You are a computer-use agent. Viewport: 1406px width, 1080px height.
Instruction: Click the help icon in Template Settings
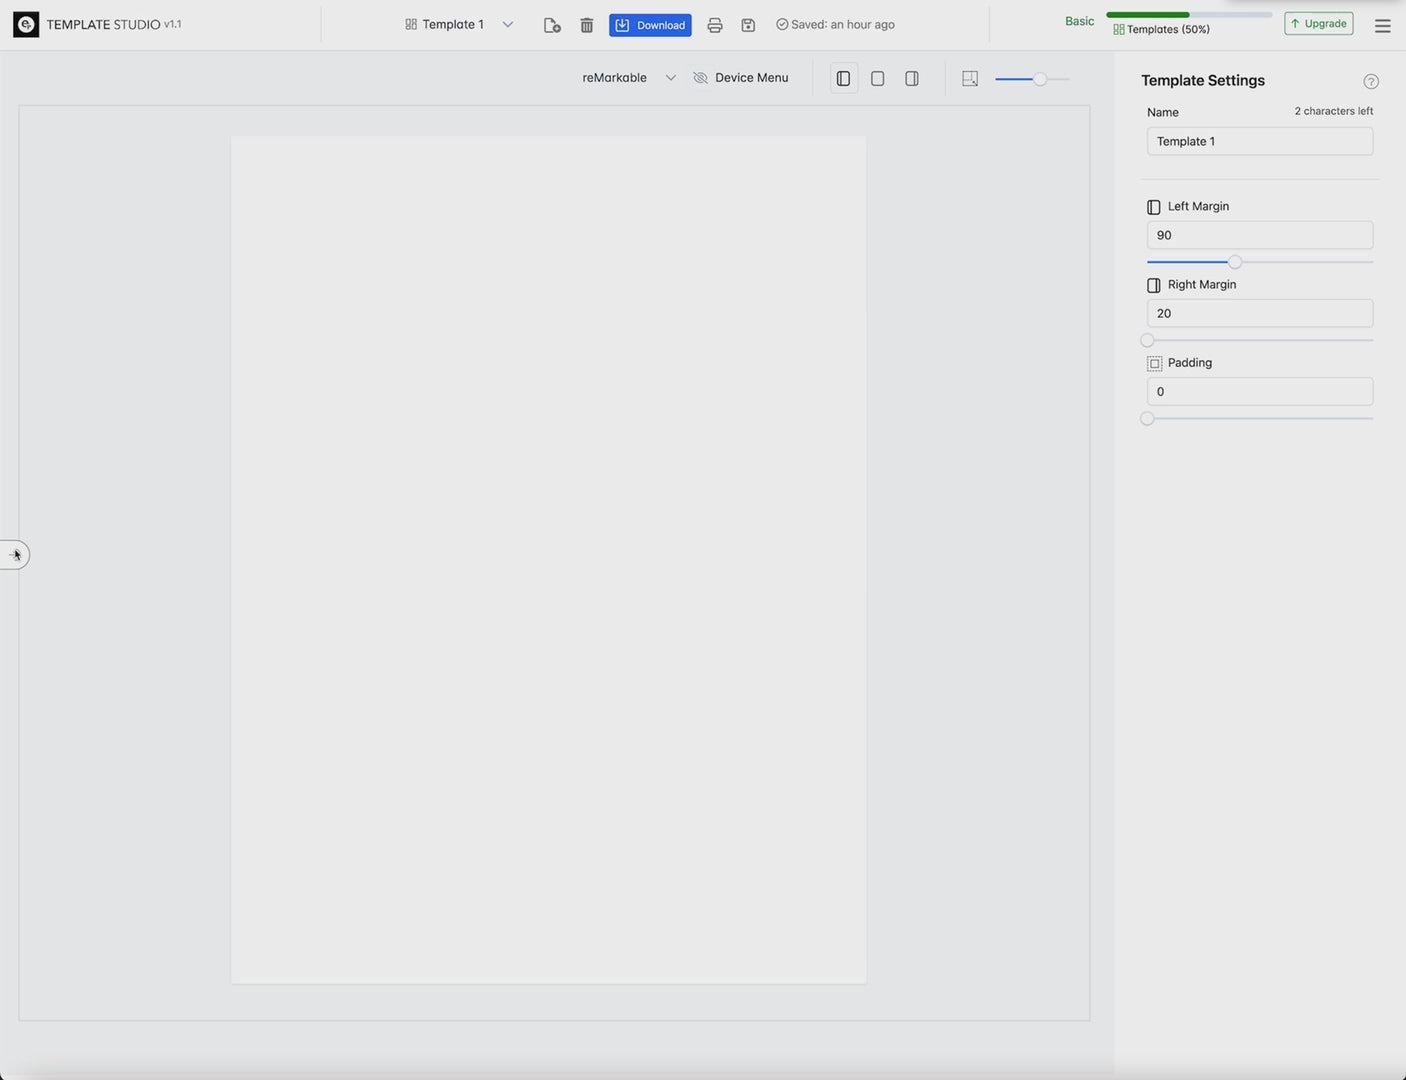[1370, 82]
